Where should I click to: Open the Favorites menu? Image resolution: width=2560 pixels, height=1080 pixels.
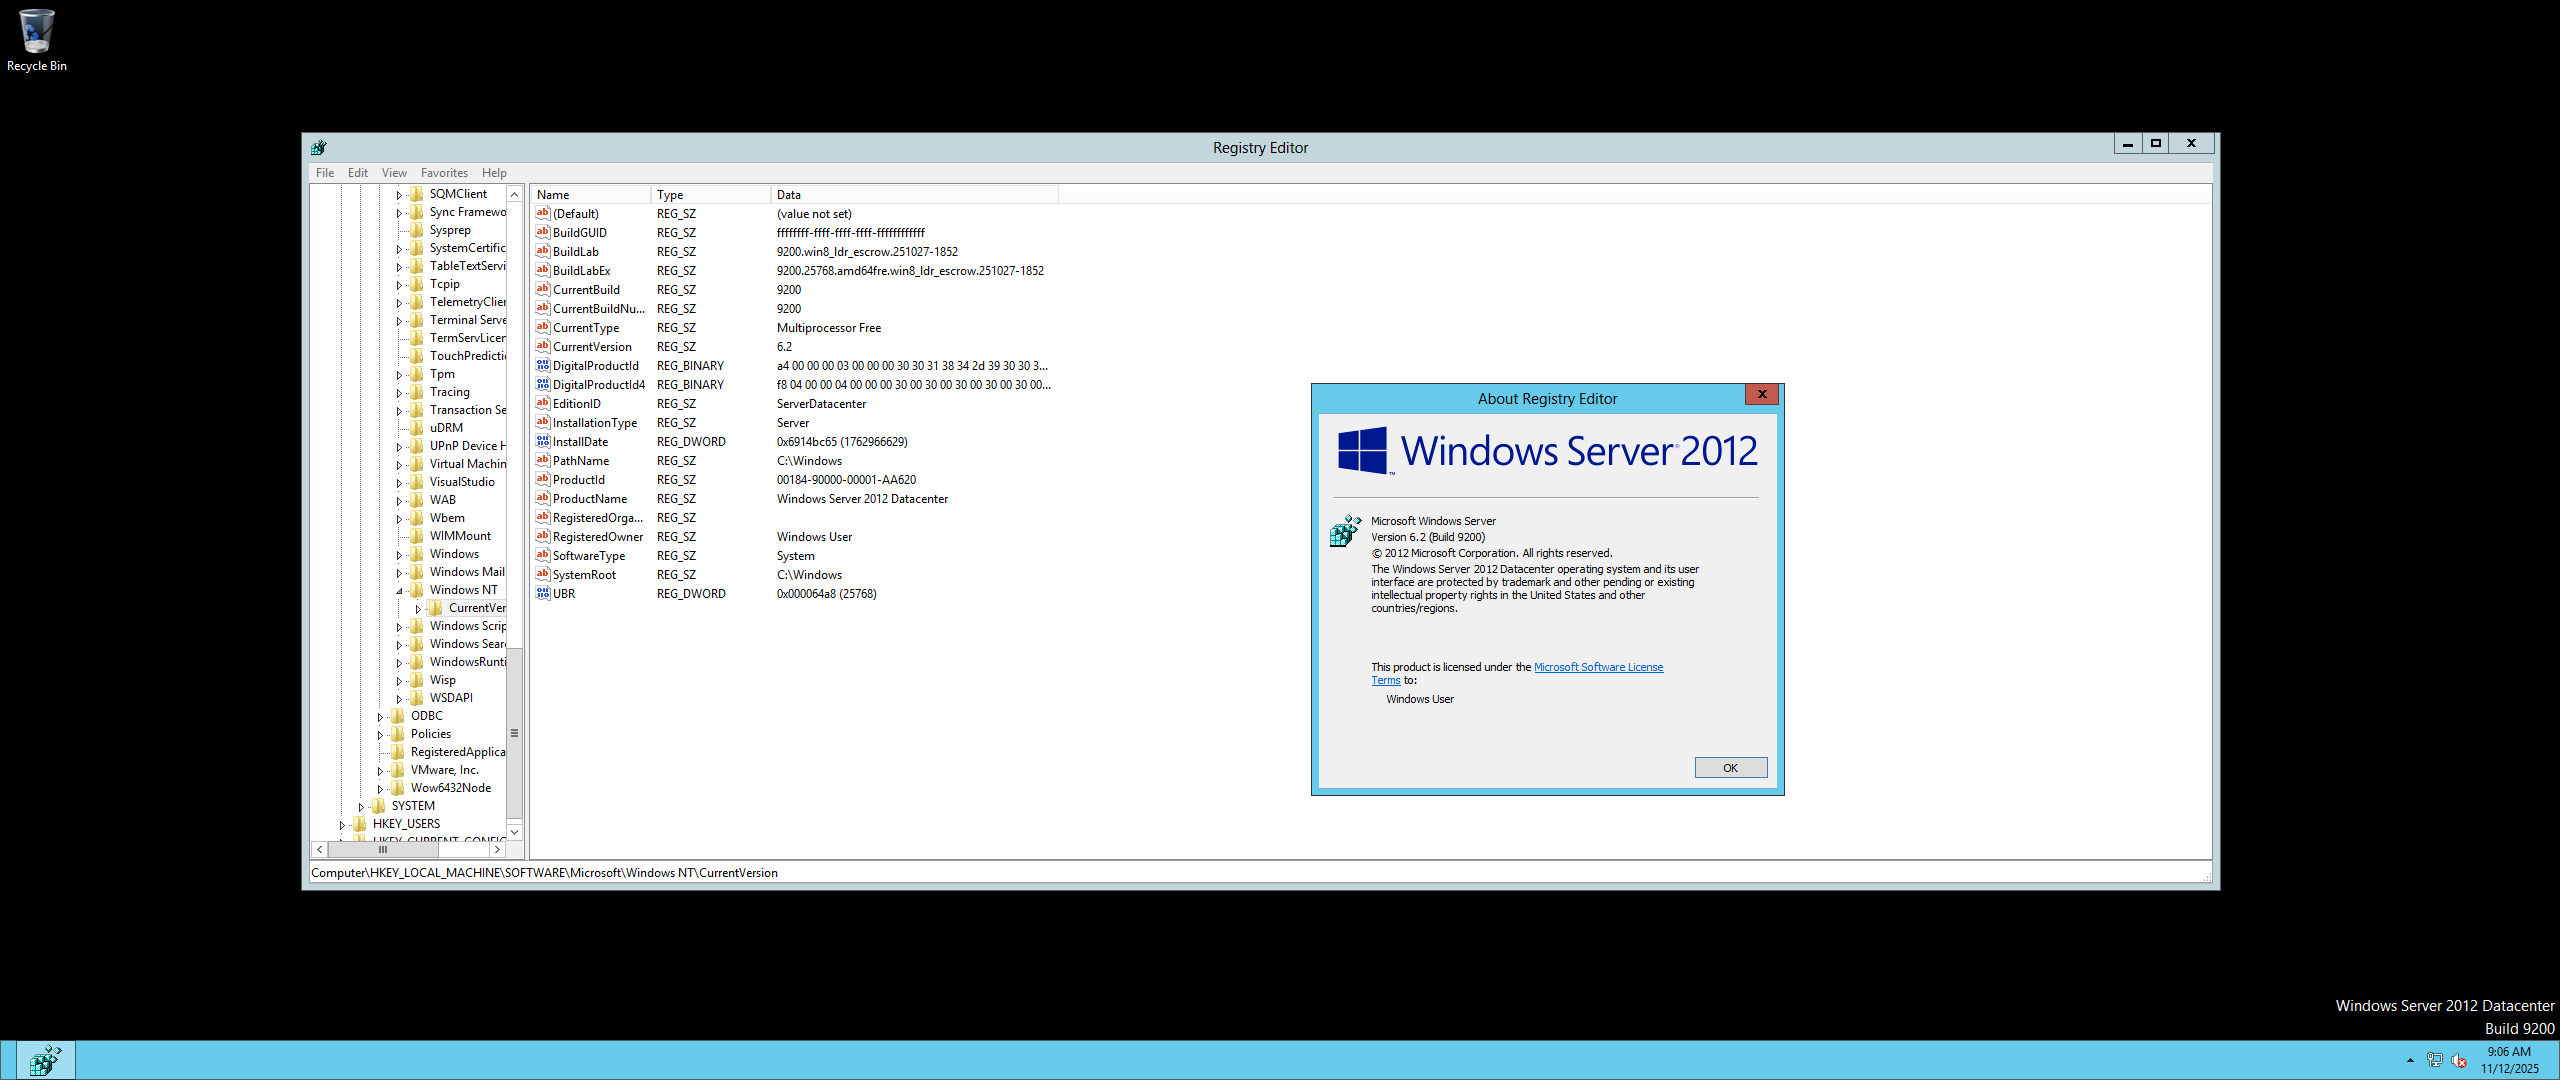(444, 173)
